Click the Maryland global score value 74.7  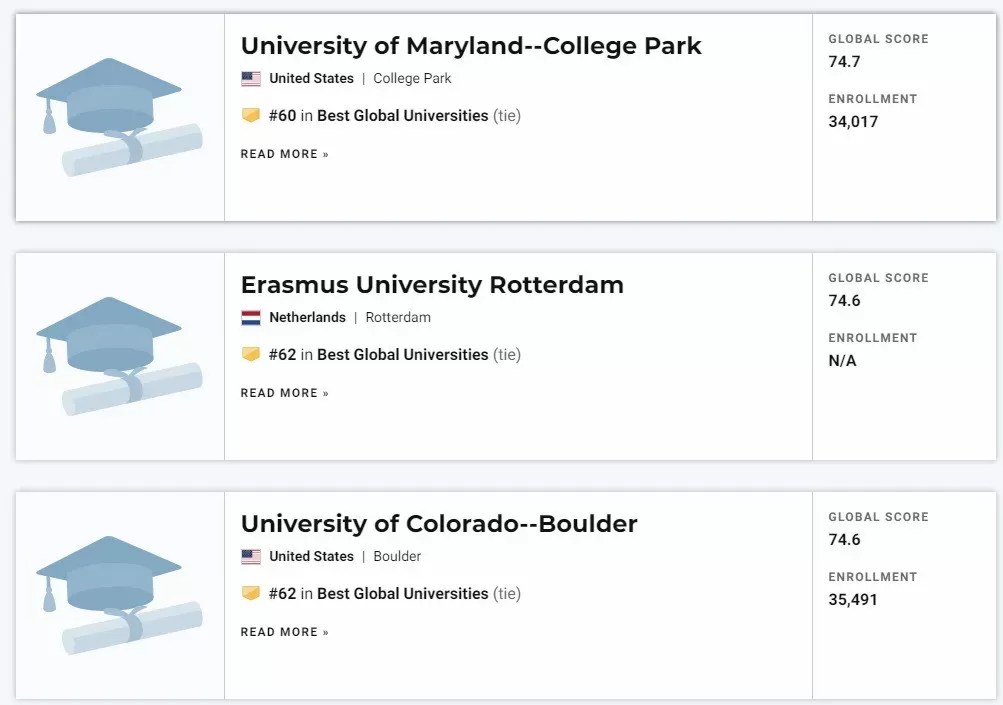tap(844, 61)
